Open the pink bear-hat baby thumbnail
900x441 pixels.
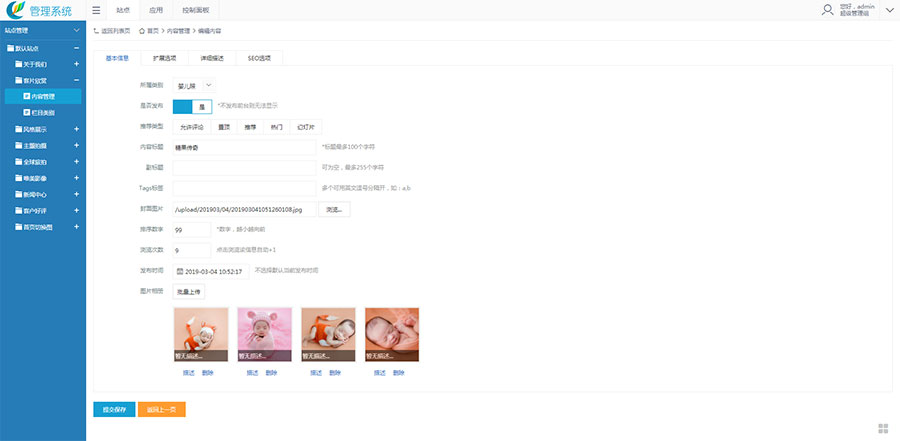265,334
